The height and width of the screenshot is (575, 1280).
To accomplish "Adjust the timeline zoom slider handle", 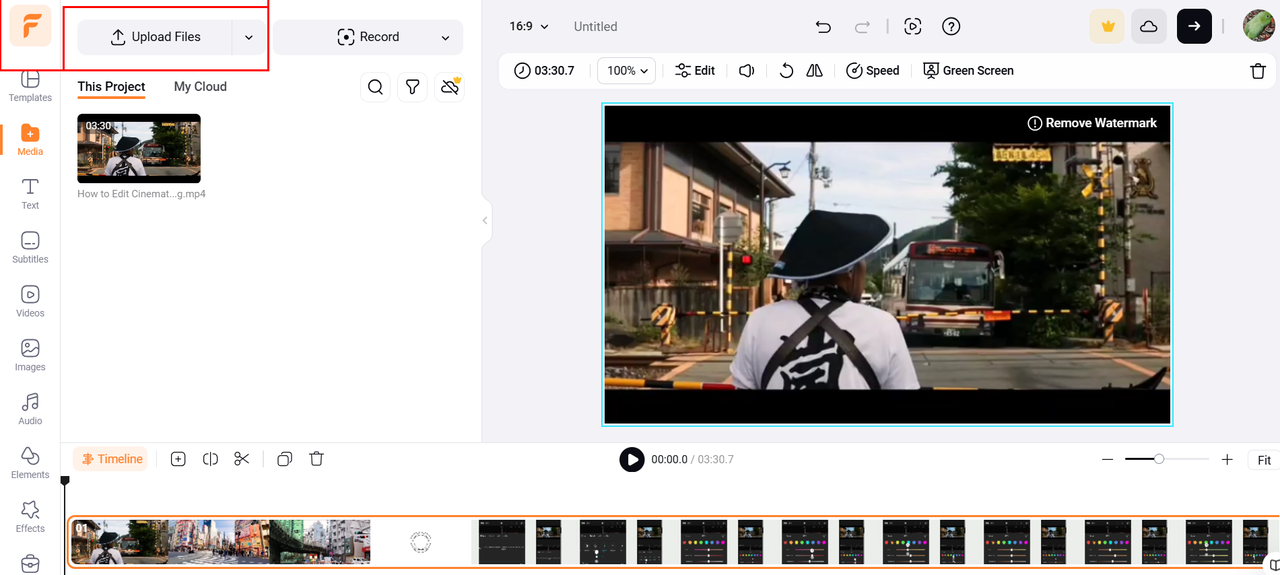I will pos(1159,459).
